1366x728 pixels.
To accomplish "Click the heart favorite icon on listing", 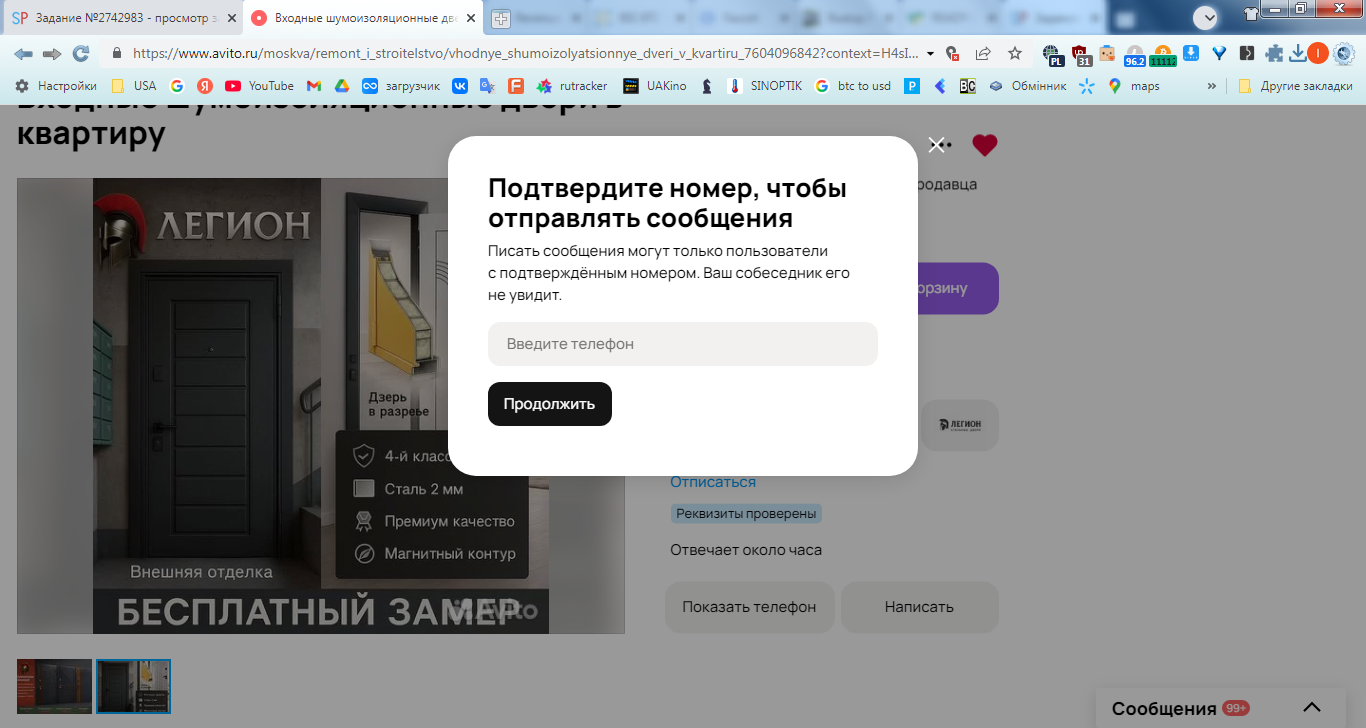I will pyautogui.click(x=985, y=145).
